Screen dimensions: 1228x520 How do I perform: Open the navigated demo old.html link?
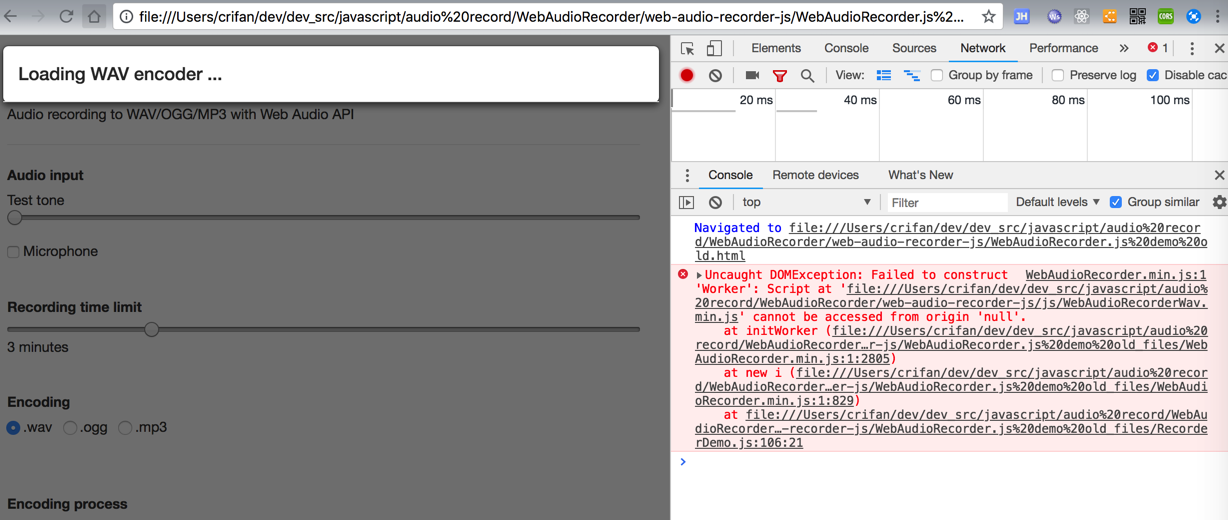(951, 242)
